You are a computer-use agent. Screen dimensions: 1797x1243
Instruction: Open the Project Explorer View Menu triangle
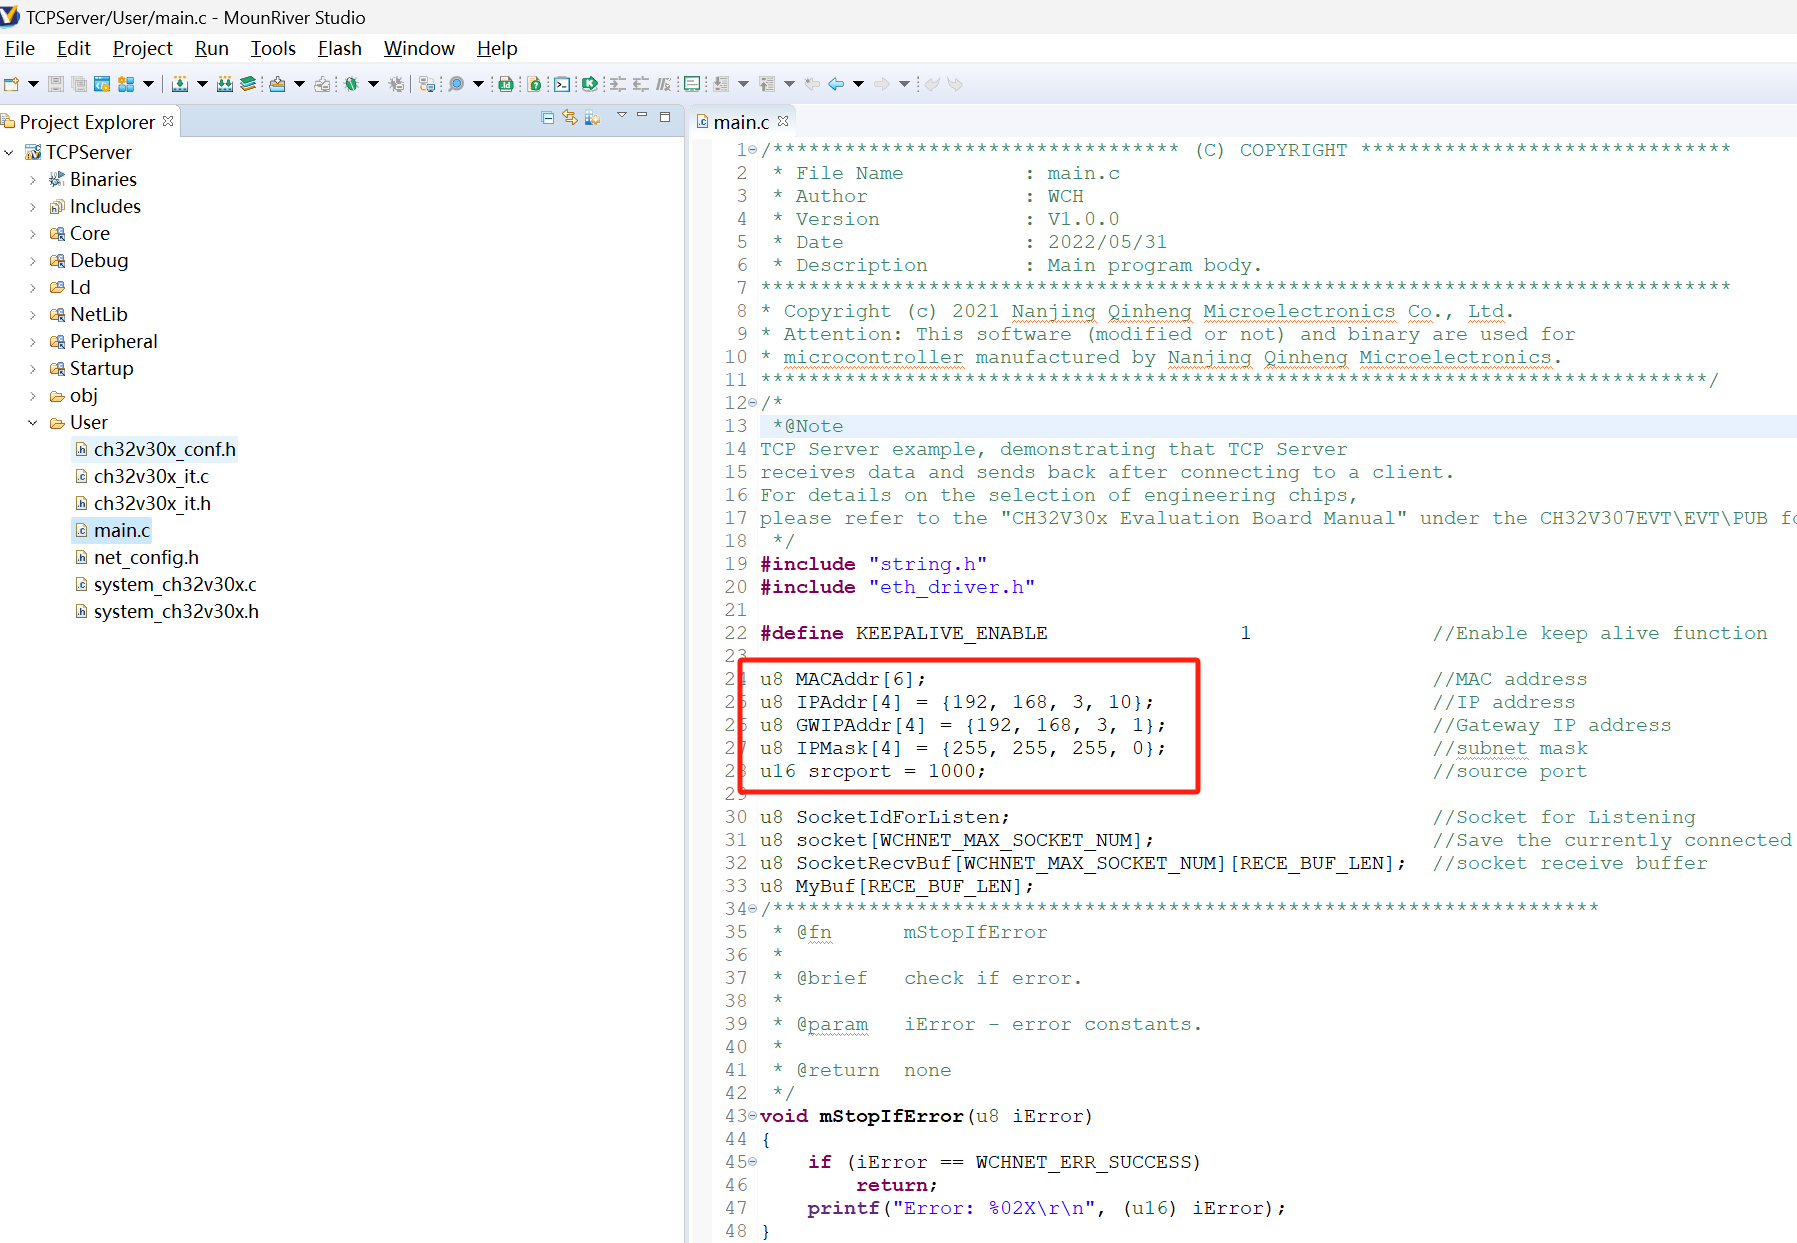(622, 116)
